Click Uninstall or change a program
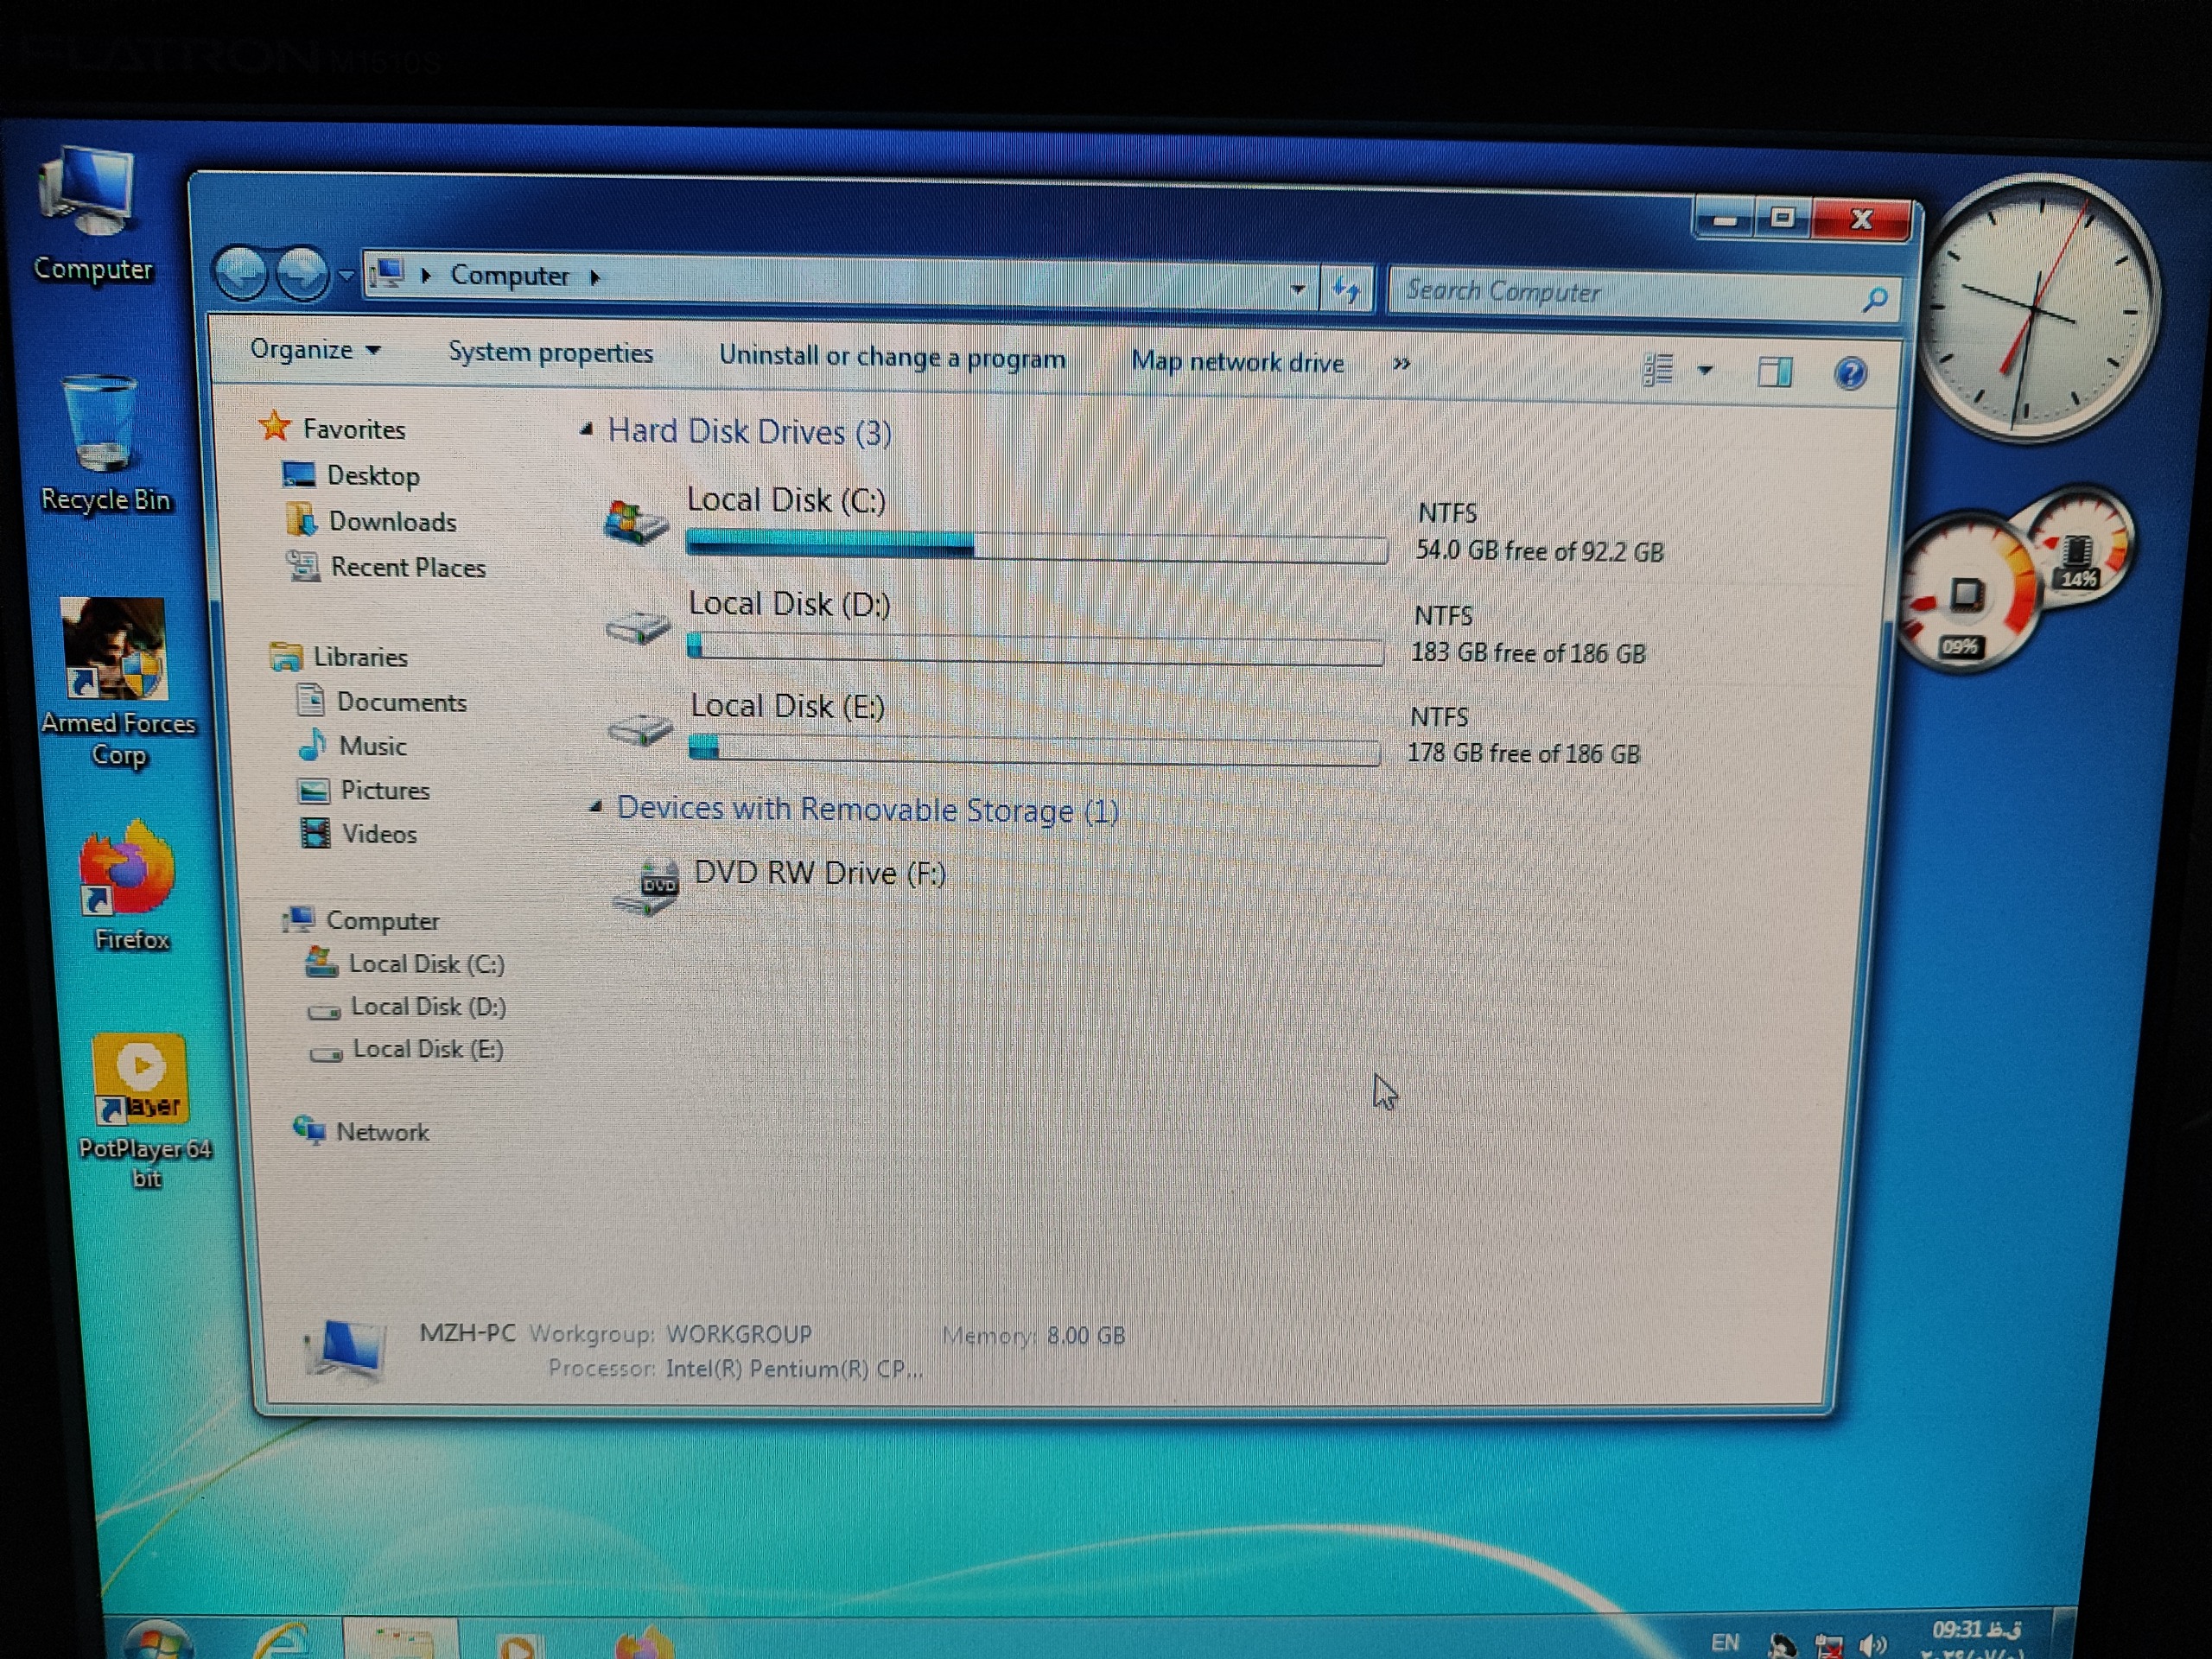 892,357
